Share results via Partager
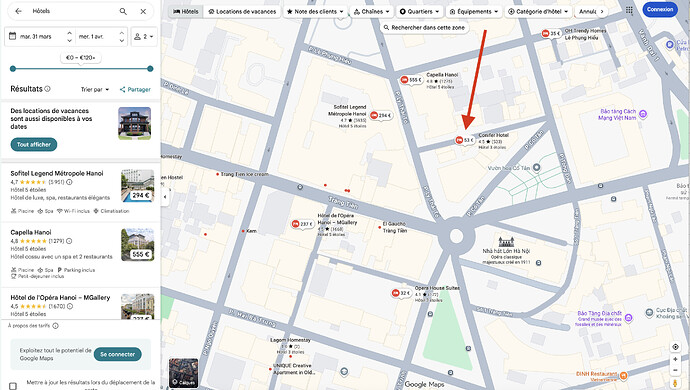 coord(135,89)
